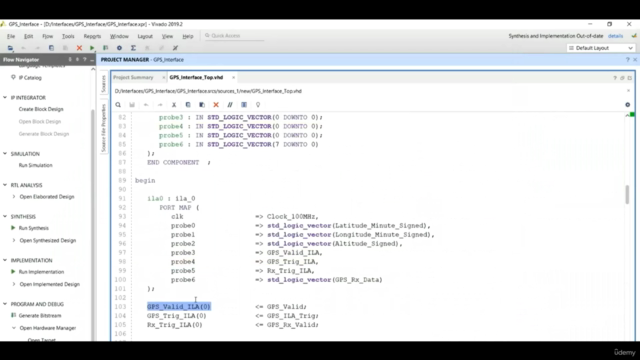Minimize the Flow Navigator panel
The width and height of the screenshot is (640, 360).
point(92,60)
